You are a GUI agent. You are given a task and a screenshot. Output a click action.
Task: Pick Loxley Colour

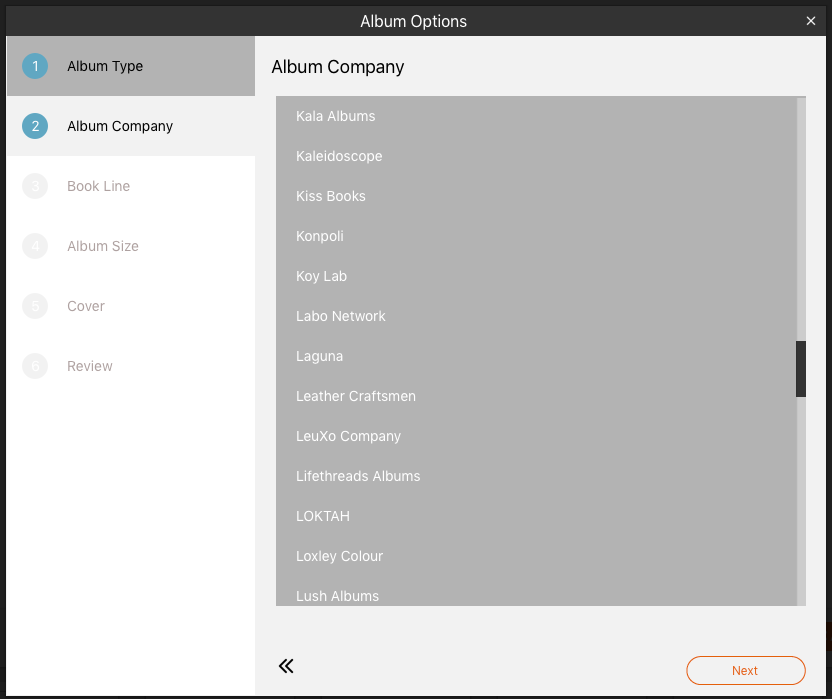[x=536, y=556]
